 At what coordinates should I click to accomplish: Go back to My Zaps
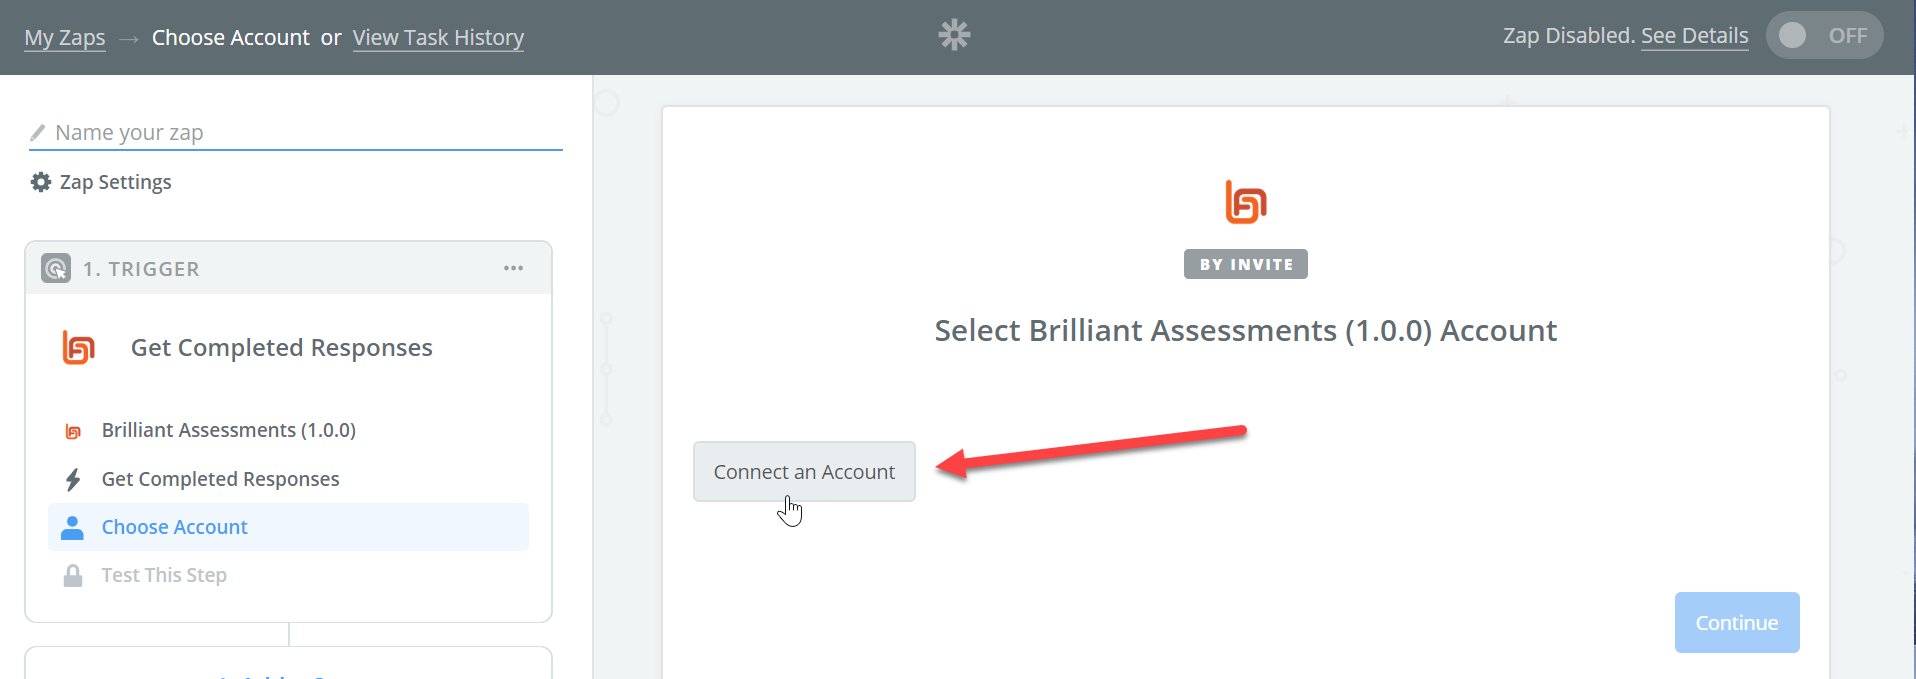coord(65,38)
